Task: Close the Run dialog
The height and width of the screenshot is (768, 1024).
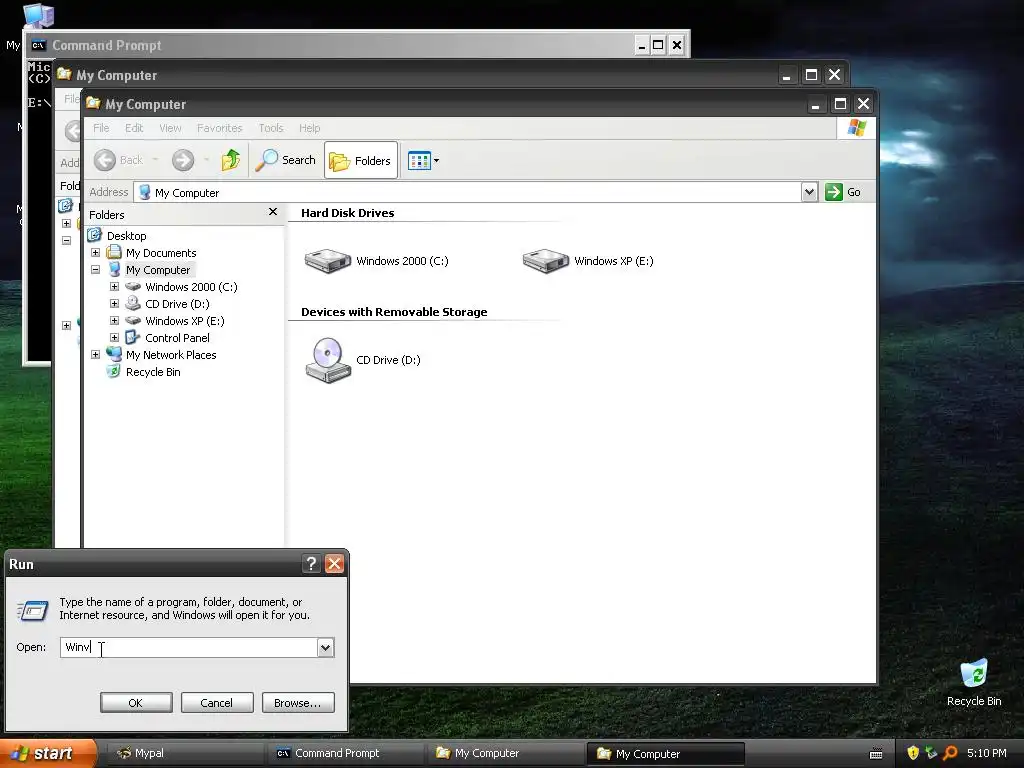Action: [x=334, y=563]
